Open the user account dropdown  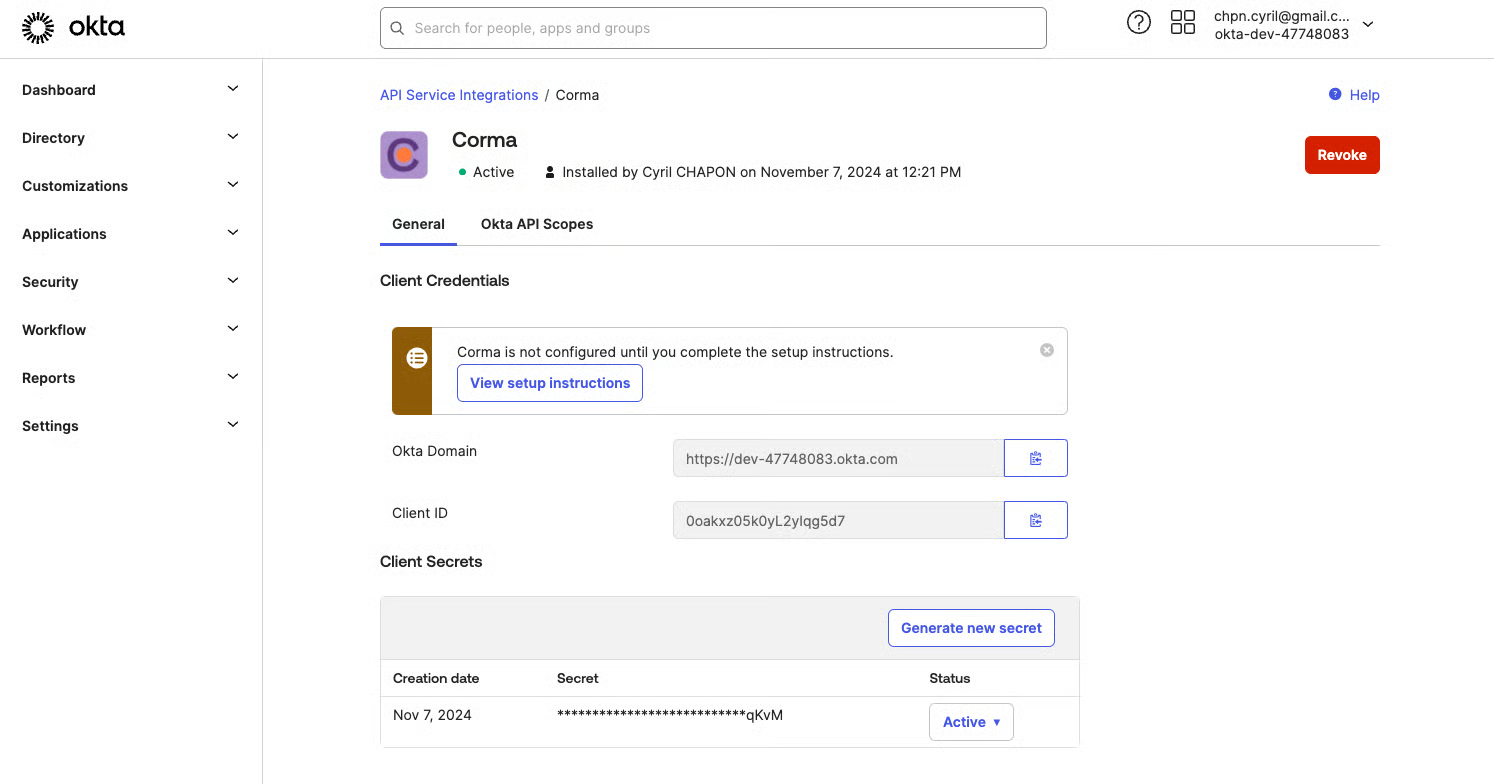tap(1368, 25)
